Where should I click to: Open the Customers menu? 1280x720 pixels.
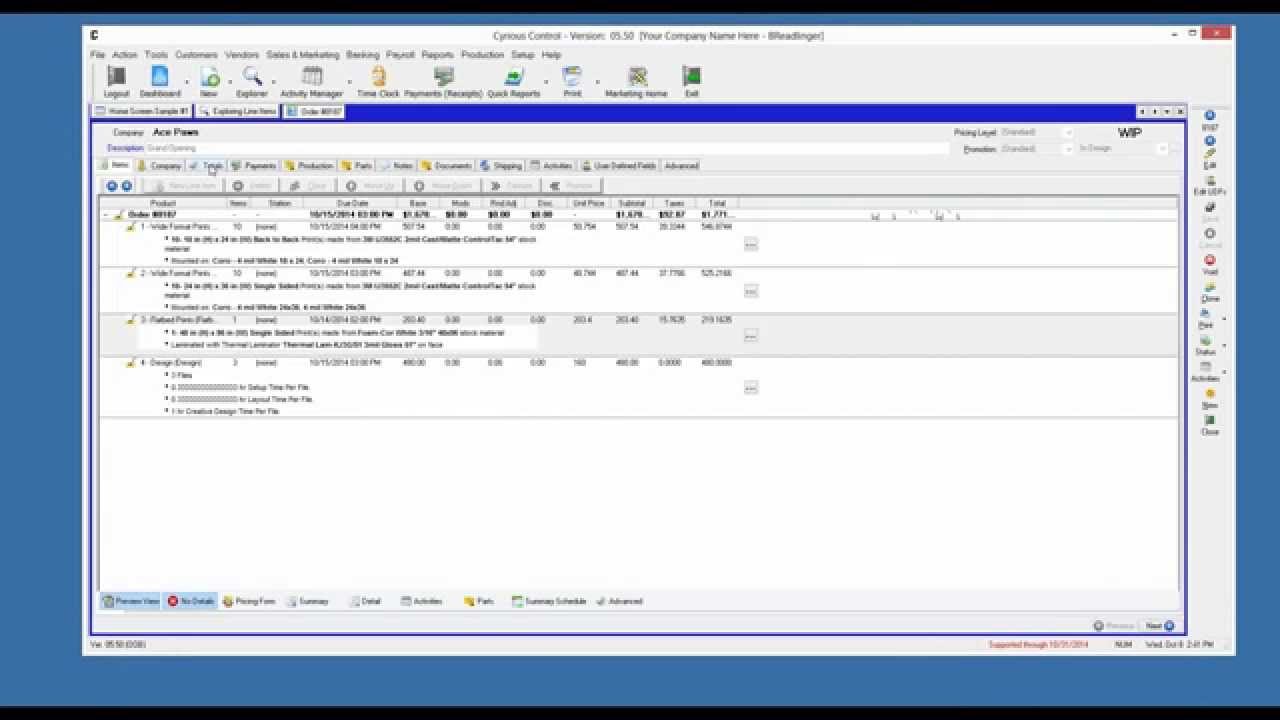coord(196,55)
